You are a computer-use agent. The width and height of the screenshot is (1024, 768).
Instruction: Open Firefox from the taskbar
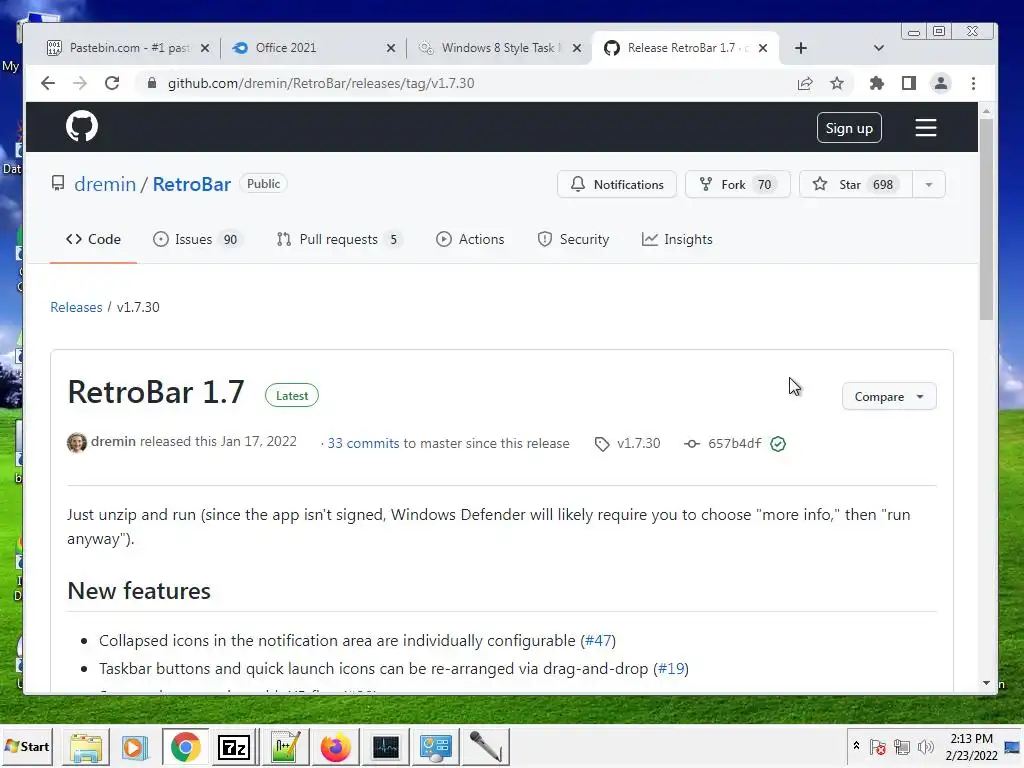coord(336,747)
